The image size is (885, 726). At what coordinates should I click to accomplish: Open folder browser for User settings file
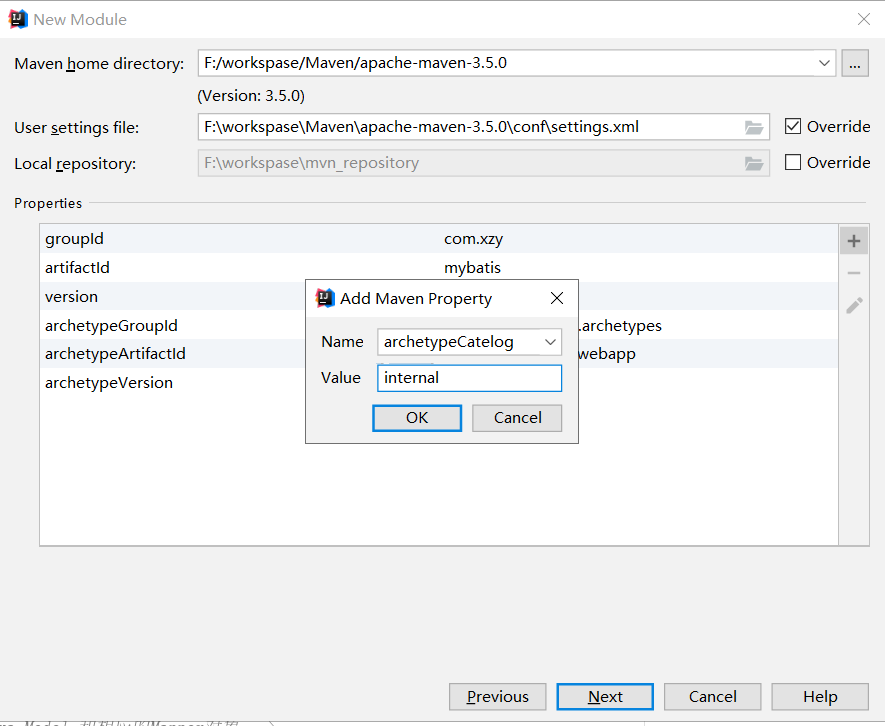point(753,128)
